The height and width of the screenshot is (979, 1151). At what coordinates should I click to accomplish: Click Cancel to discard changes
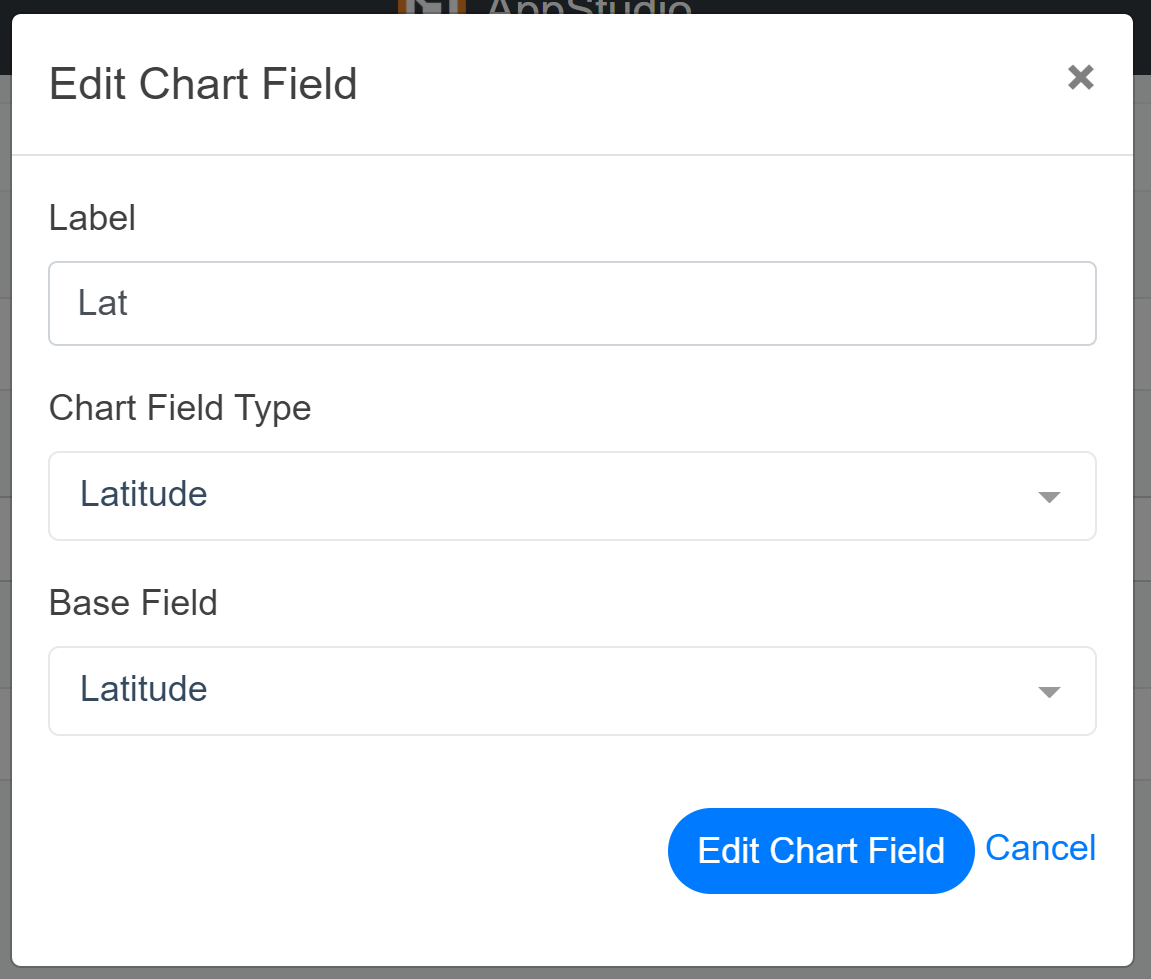[1040, 848]
